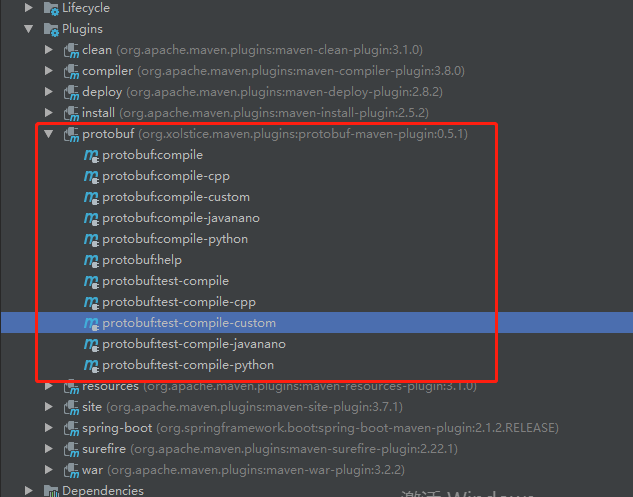Image resolution: width=633 pixels, height=497 pixels.
Task: Collapse the Plugins node arrow
Action: click(x=29, y=29)
